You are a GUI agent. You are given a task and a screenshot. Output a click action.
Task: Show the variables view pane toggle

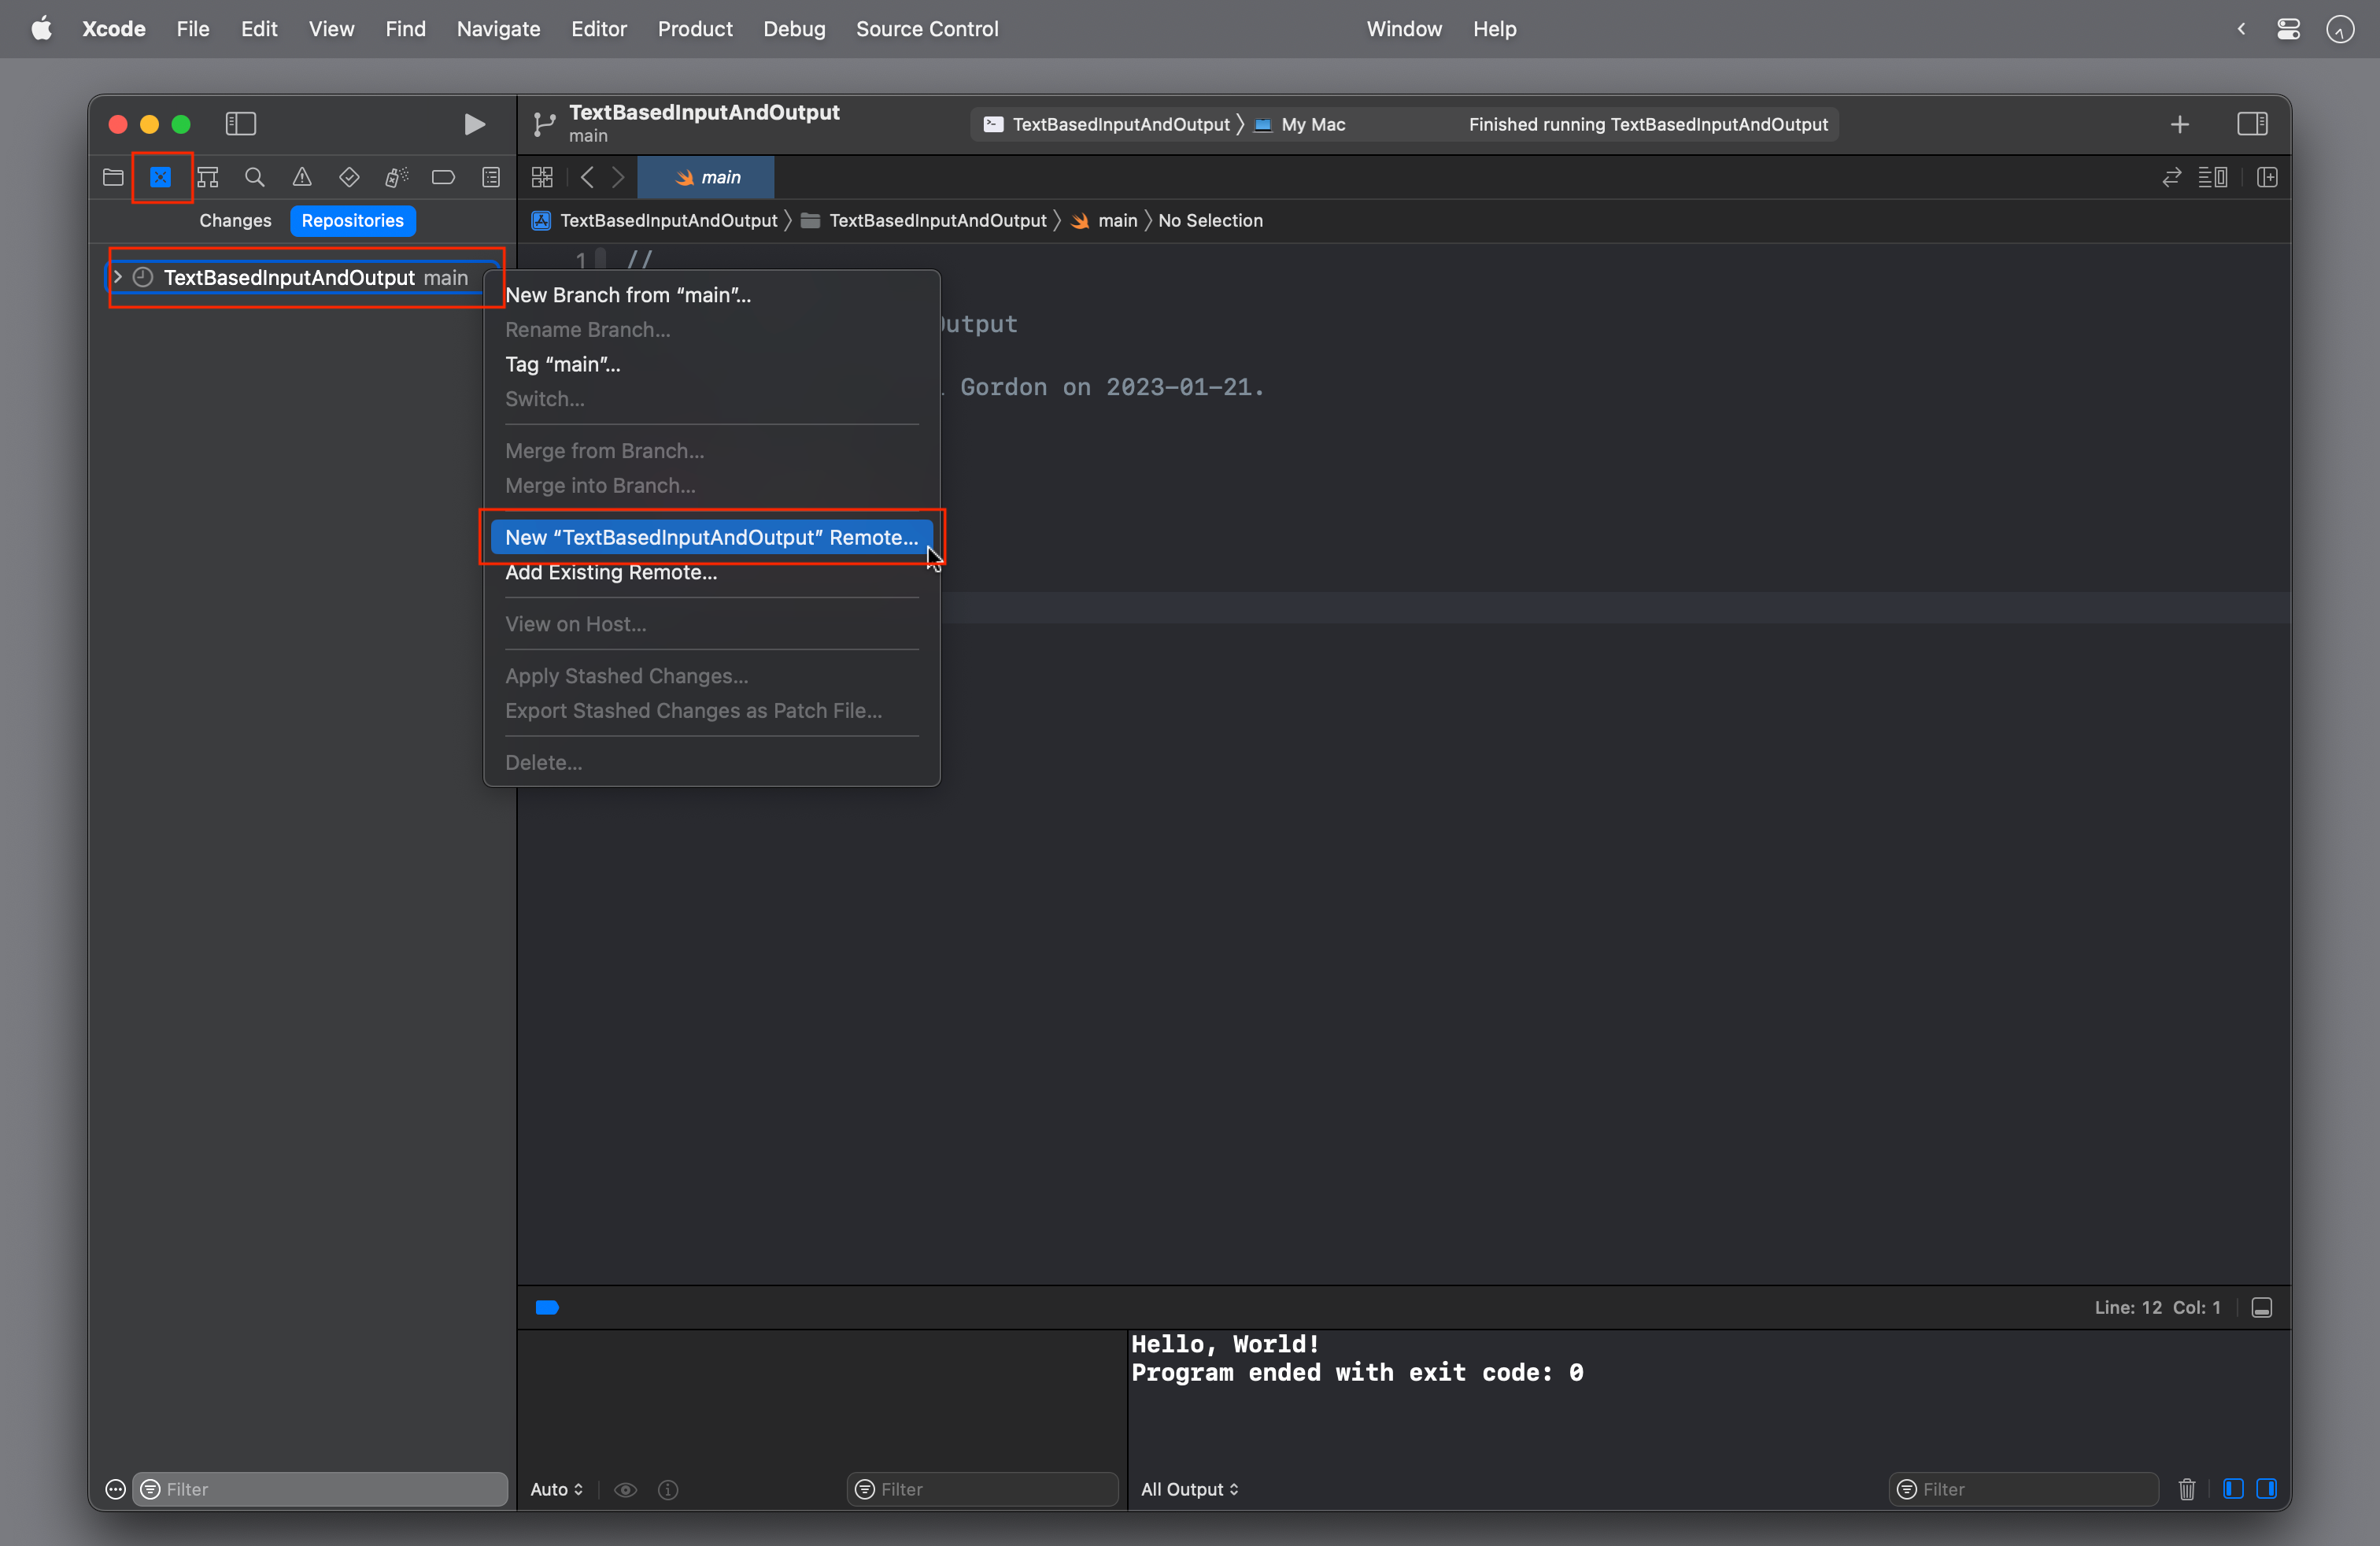[2233, 1489]
